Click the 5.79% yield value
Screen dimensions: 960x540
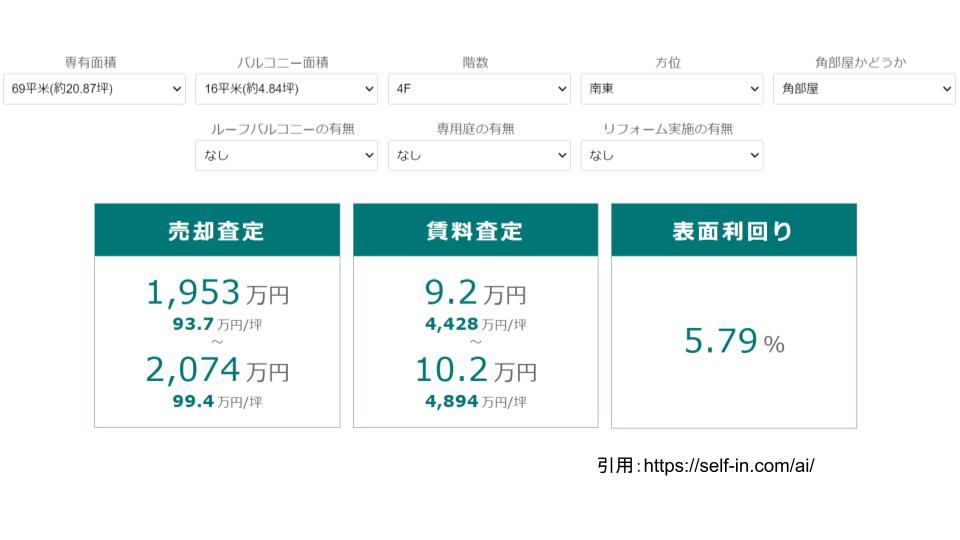pyautogui.click(x=733, y=342)
